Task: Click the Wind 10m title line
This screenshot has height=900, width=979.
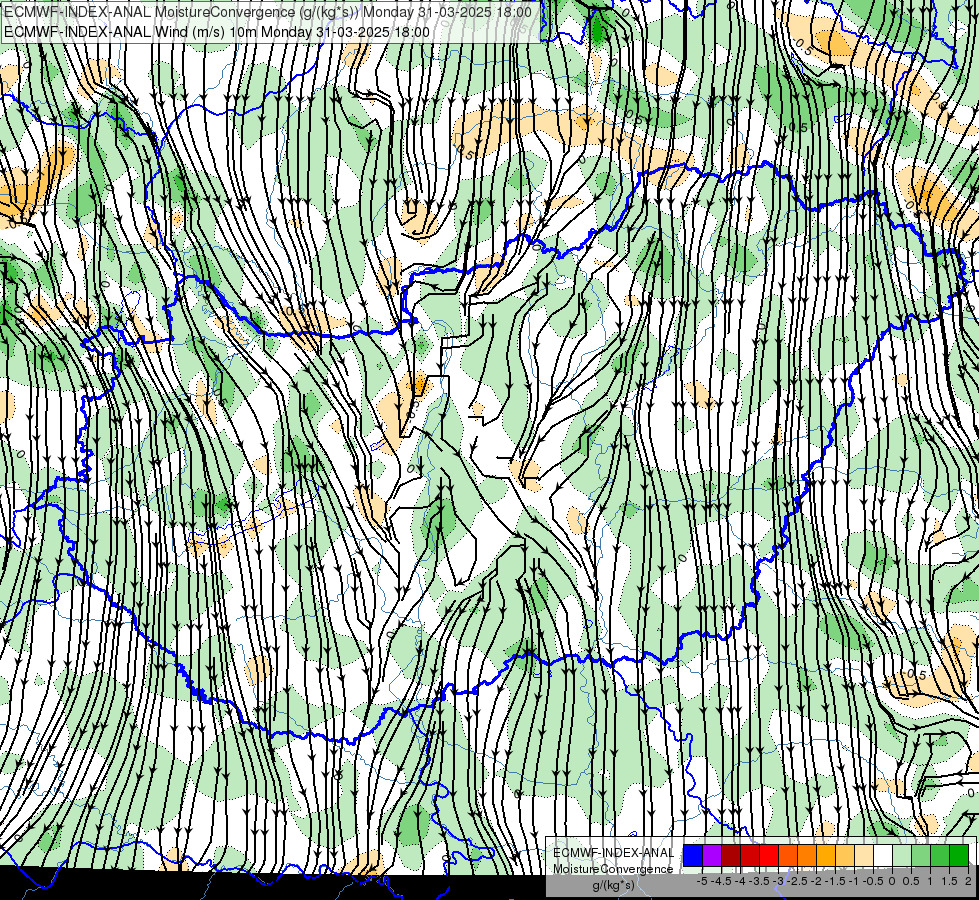Action: click(217, 32)
